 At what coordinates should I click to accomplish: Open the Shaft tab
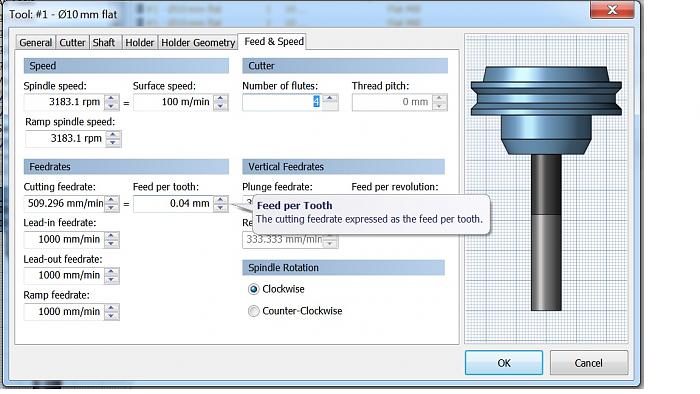[104, 42]
